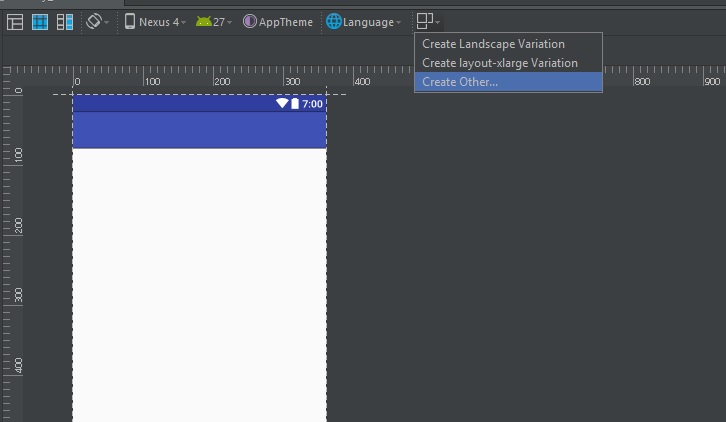726x422 pixels.
Task: Switch to Design view mode icon
Action: tap(16, 22)
